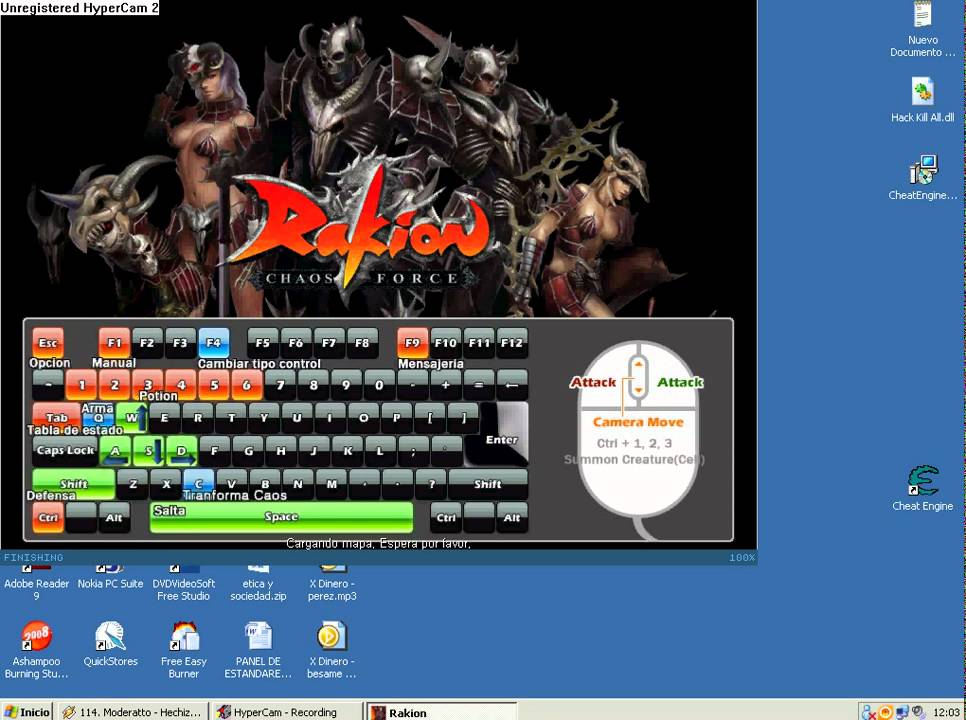Click the F1 key labeled Manual
The height and width of the screenshot is (720, 966).
(x=115, y=342)
